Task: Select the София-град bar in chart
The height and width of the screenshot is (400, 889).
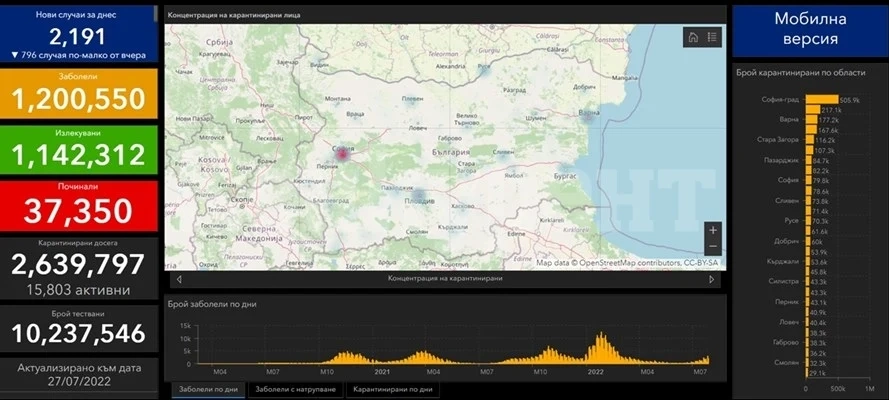Action: point(822,100)
